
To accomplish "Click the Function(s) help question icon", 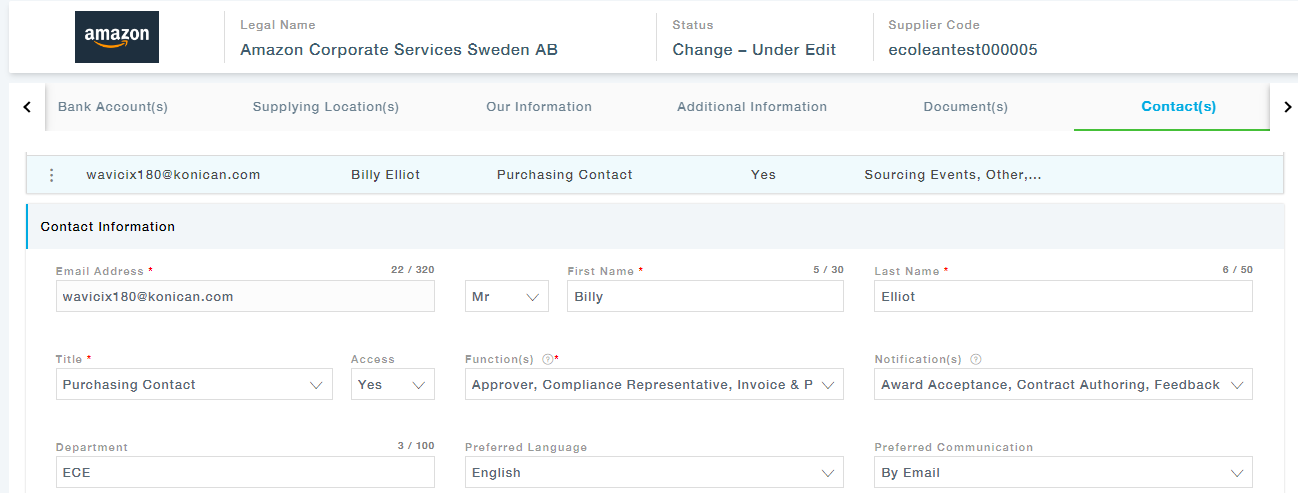I will pos(547,359).
